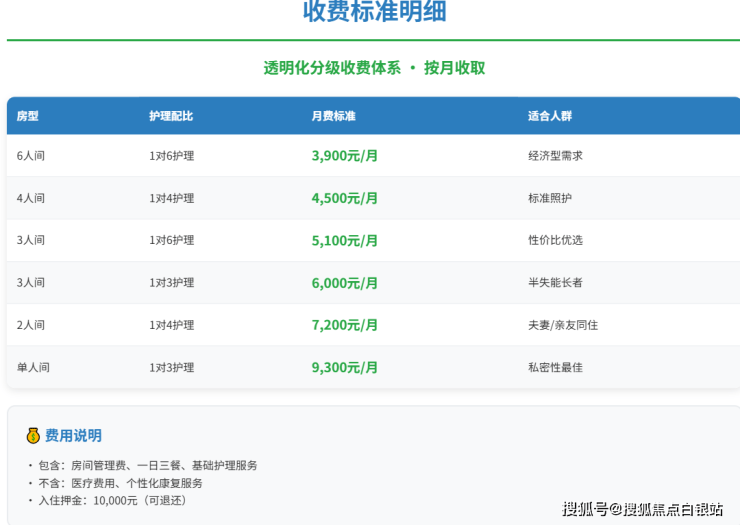
Task: Click the 3,900元/月 price
Action: pyautogui.click(x=345, y=156)
